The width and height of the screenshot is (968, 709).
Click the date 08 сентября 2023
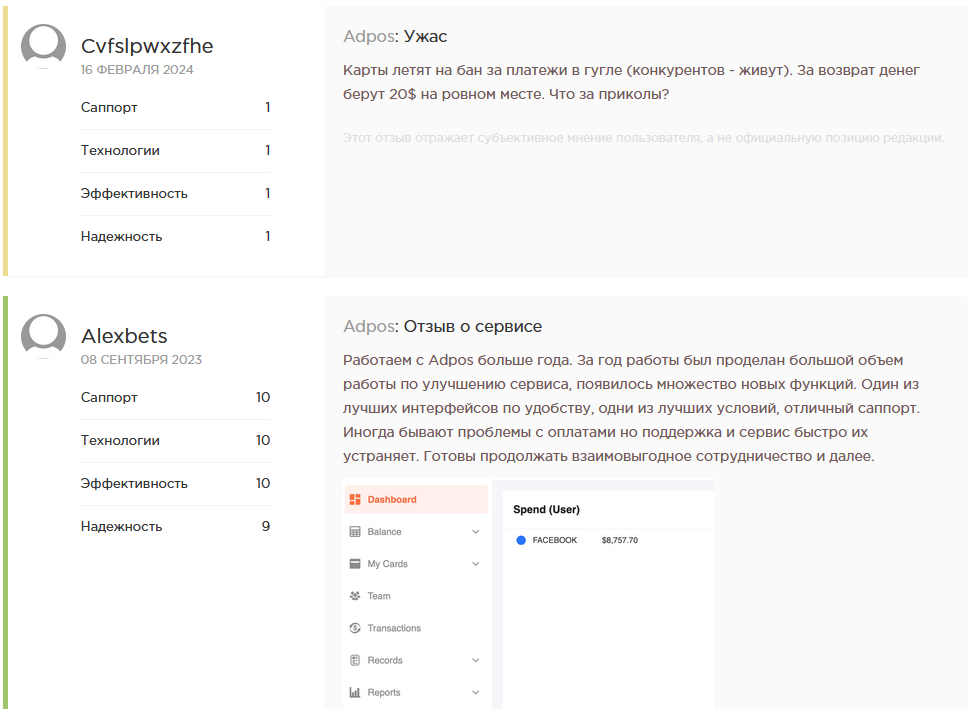pyautogui.click(x=141, y=360)
